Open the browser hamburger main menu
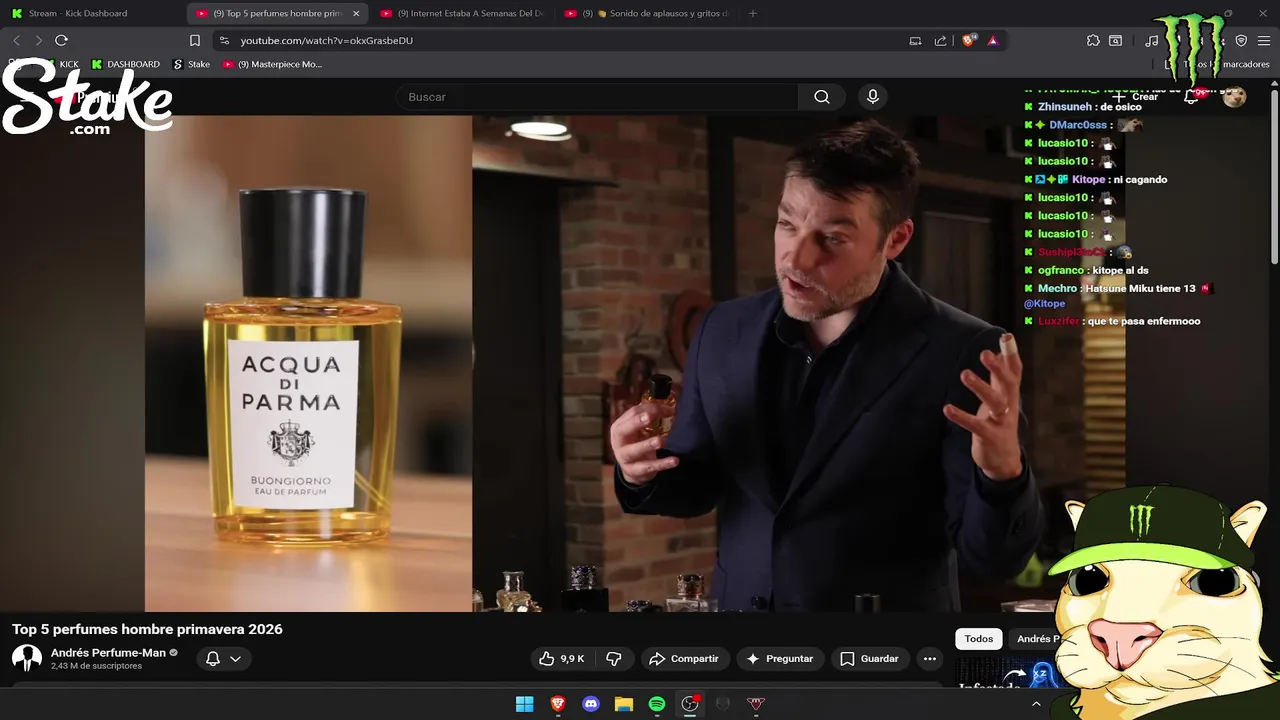Viewport: 1280px width, 720px height. click(x=1264, y=40)
